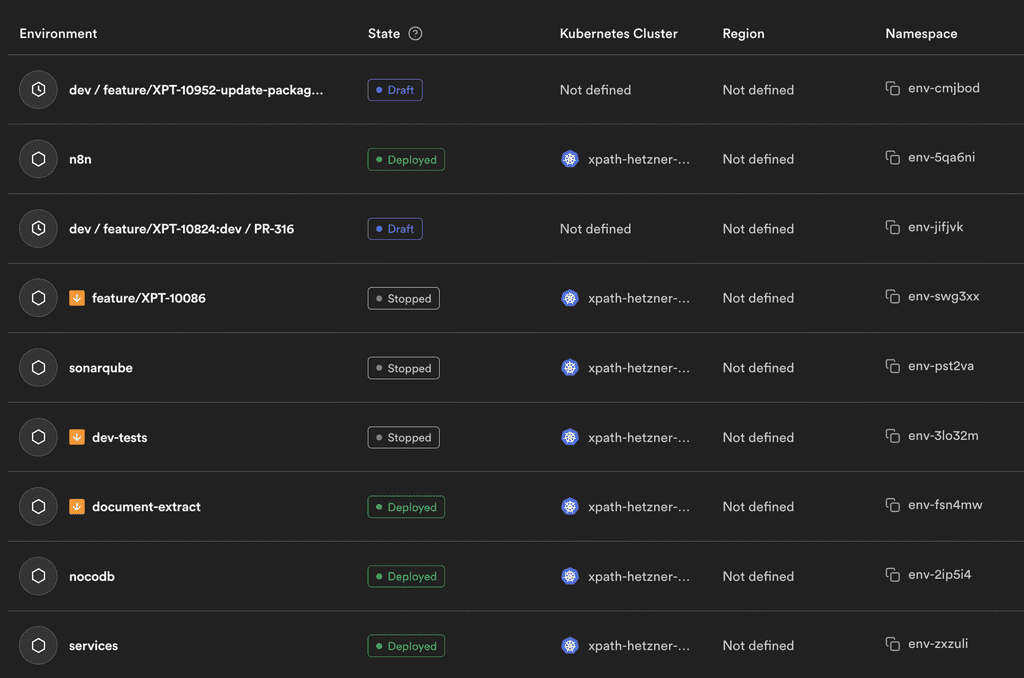This screenshot has height=678, width=1024.
Task: Click the hexagon icon for sonarqube environment
Action: [38, 368]
